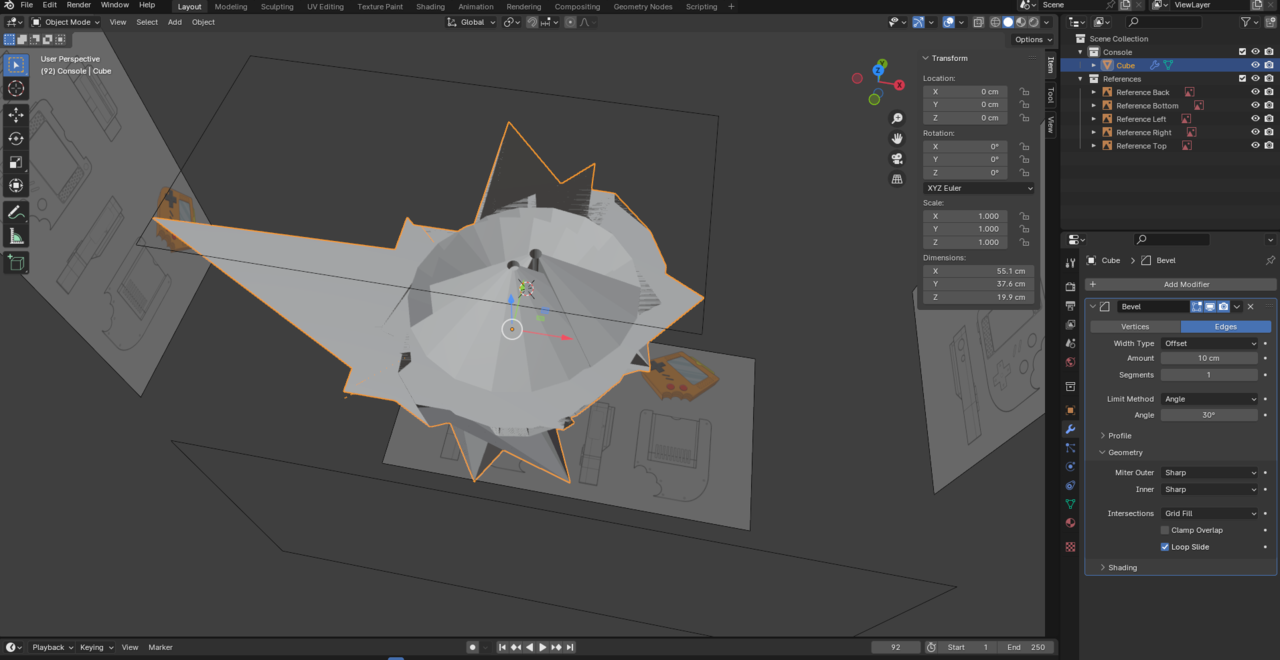Adjust the bevel Amount slider field
The image size is (1280, 660).
coord(1208,358)
